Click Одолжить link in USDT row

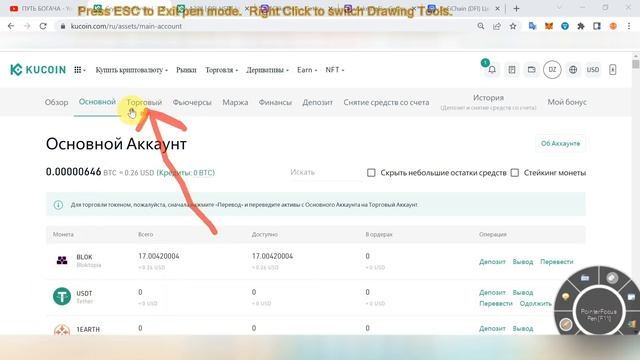point(536,304)
